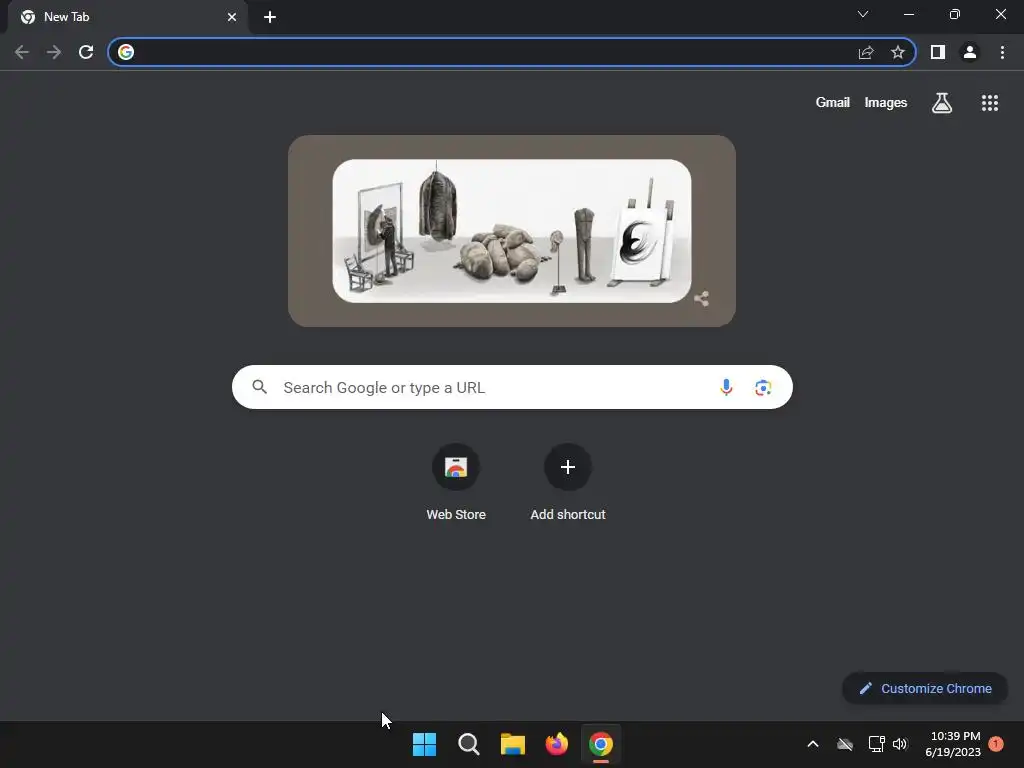Viewport: 1024px width, 768px height.
Task: Launch Firefox from the taskbar
Action: coord(556,744)
